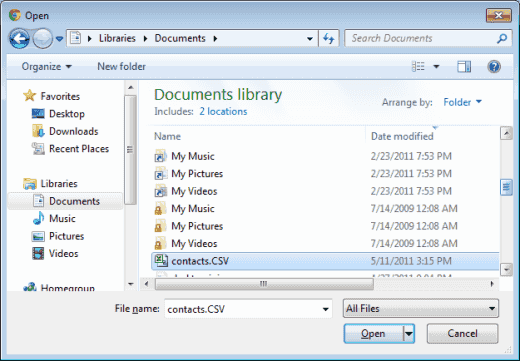The image size is (520, 361).
Task: Click the Recent Places icon
Action: [38, 148]
